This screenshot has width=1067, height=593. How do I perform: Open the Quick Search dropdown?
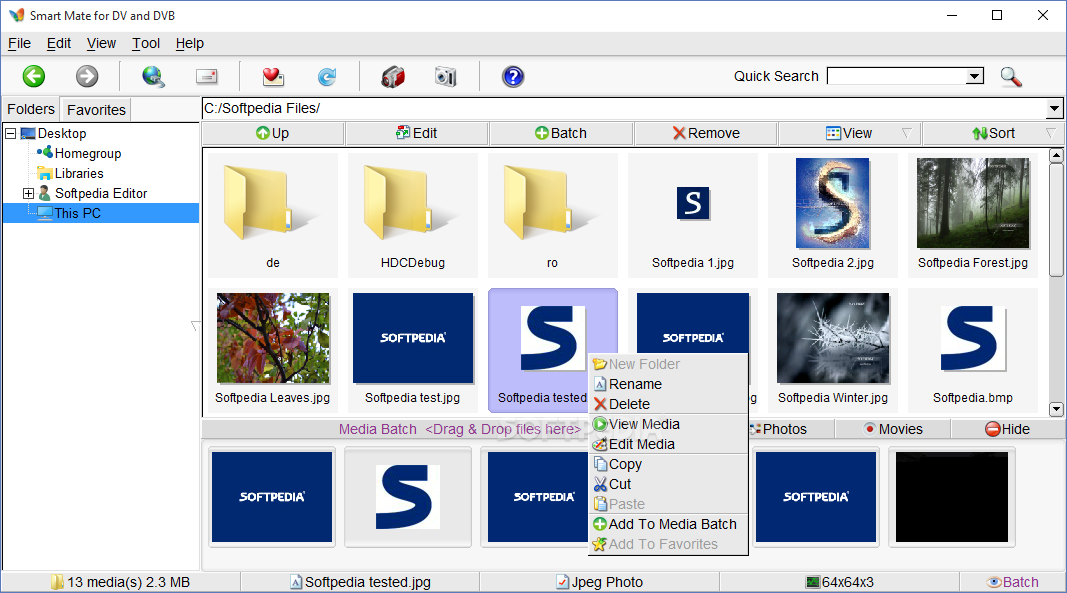click(975, 76)
